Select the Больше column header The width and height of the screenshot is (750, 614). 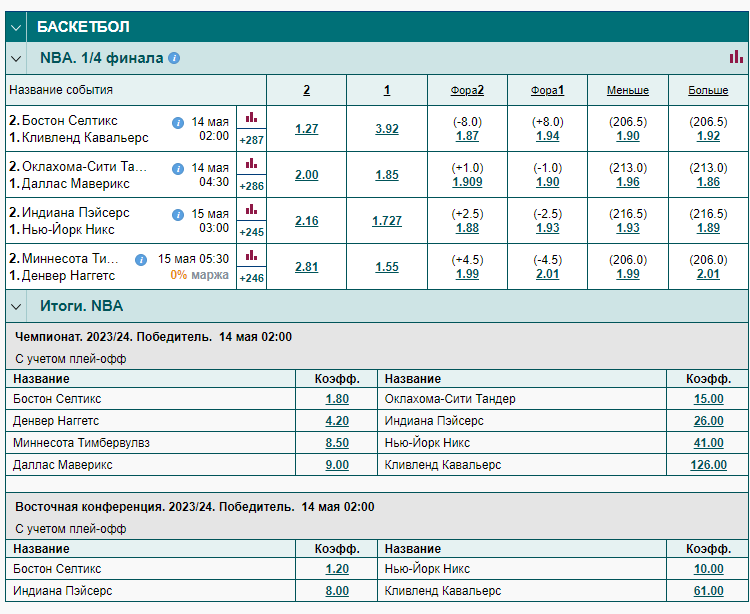coord(708,90)
